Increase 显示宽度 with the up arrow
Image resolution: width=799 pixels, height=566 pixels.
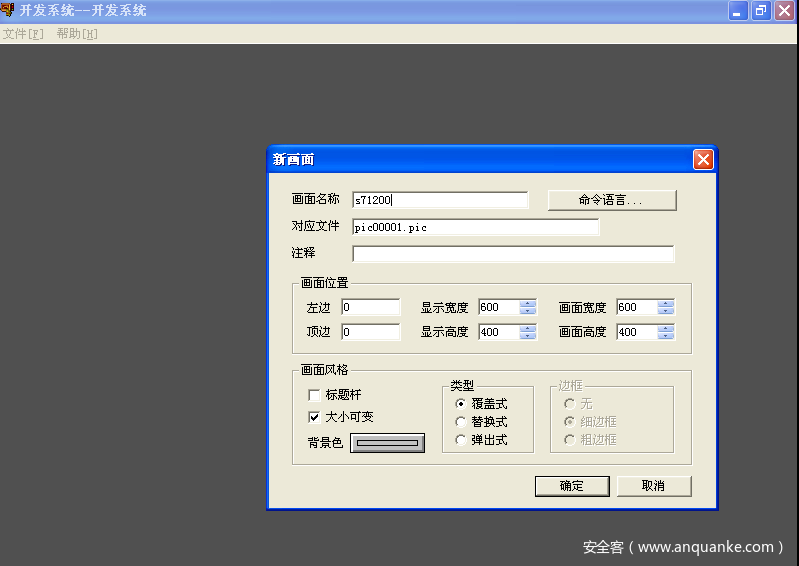pos(528,304)
